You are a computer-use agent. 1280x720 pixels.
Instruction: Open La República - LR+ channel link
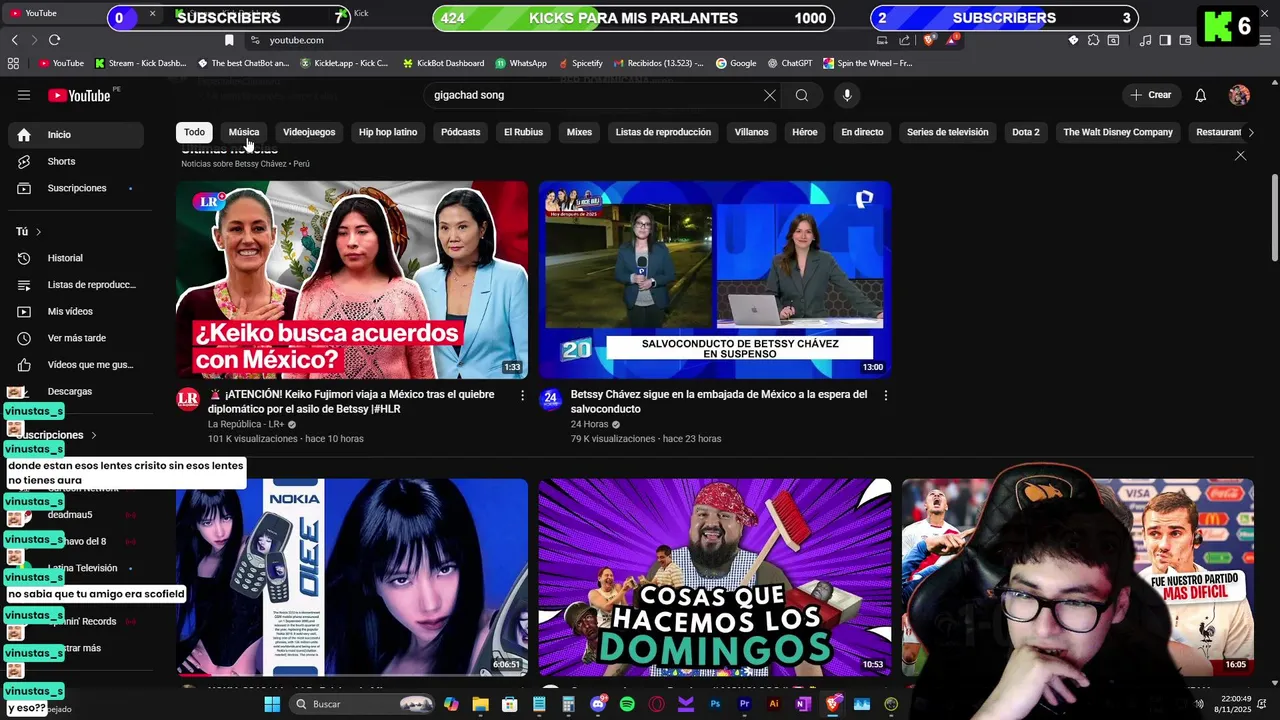tap(246, 424)
